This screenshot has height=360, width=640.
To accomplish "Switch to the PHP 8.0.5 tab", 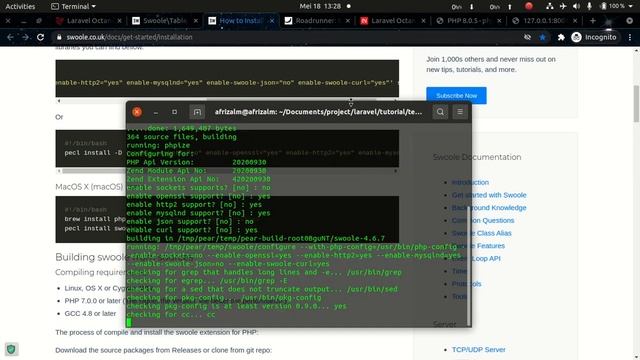I will (x=469, y=20).
